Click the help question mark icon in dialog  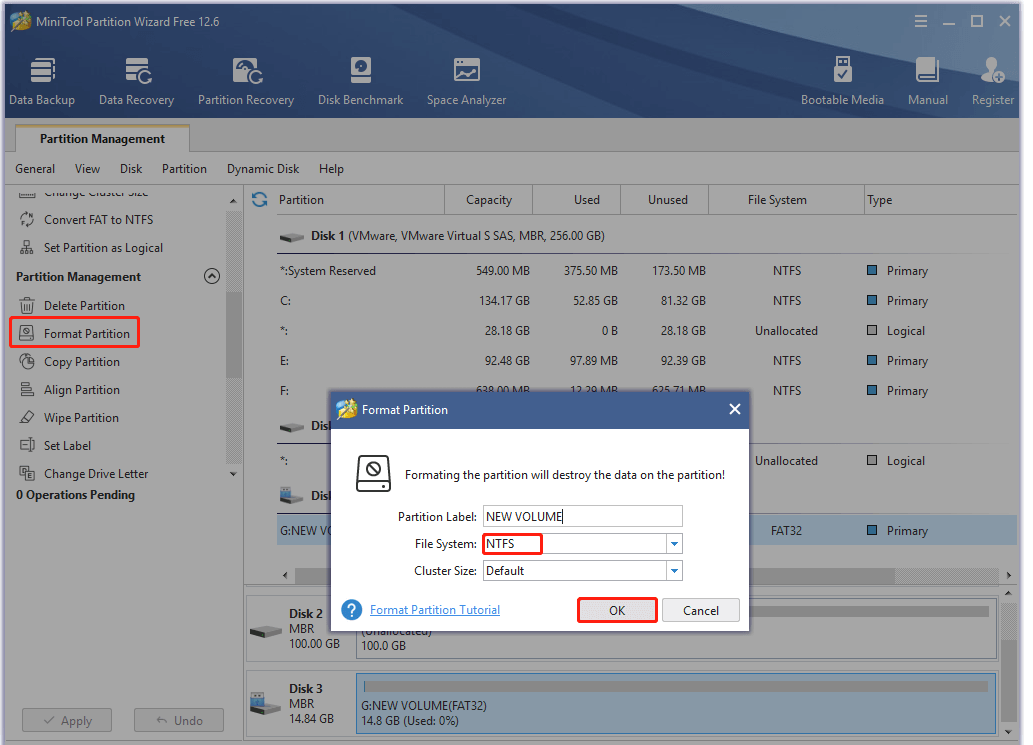click(352, 610)
